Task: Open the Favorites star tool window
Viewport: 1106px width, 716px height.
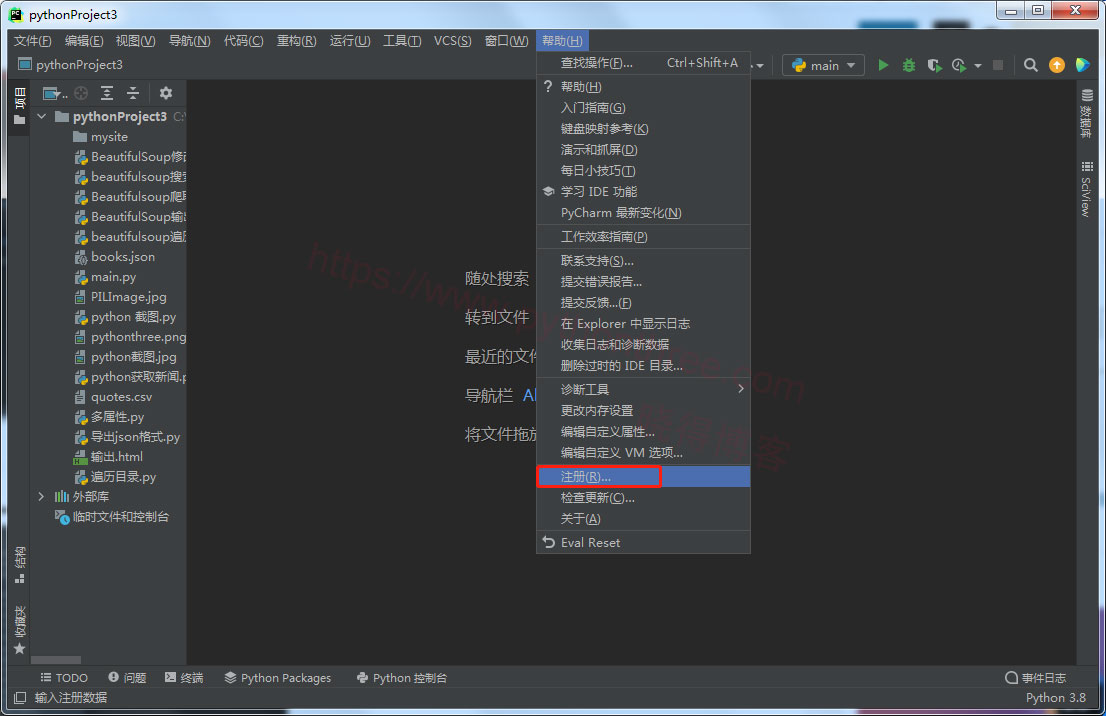Action: coord(20,630)
